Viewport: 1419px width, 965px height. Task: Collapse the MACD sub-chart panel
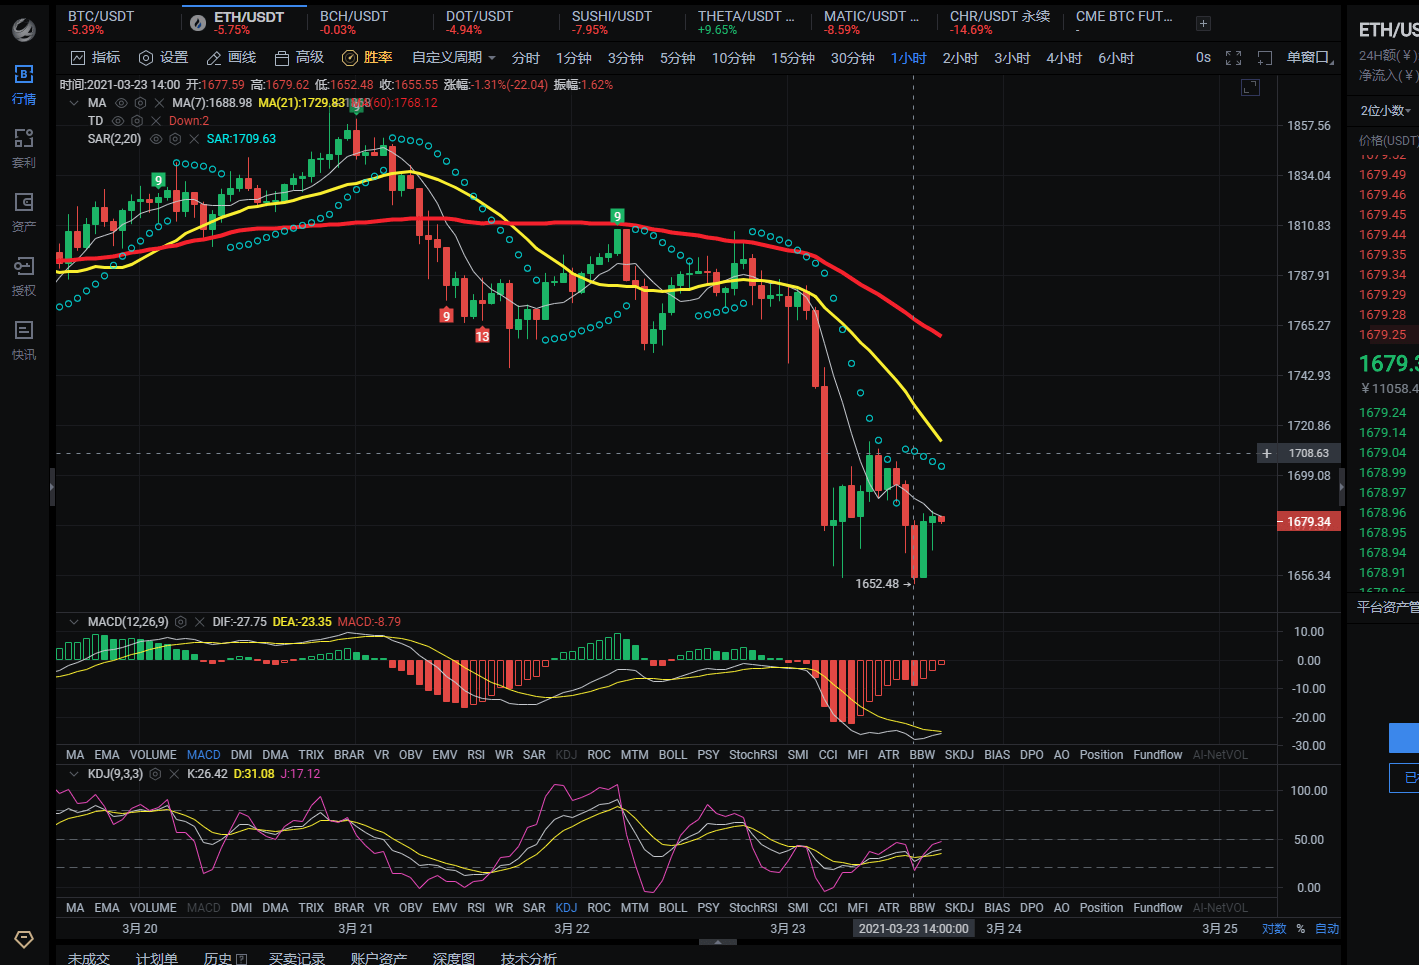(x=74, y=622)
